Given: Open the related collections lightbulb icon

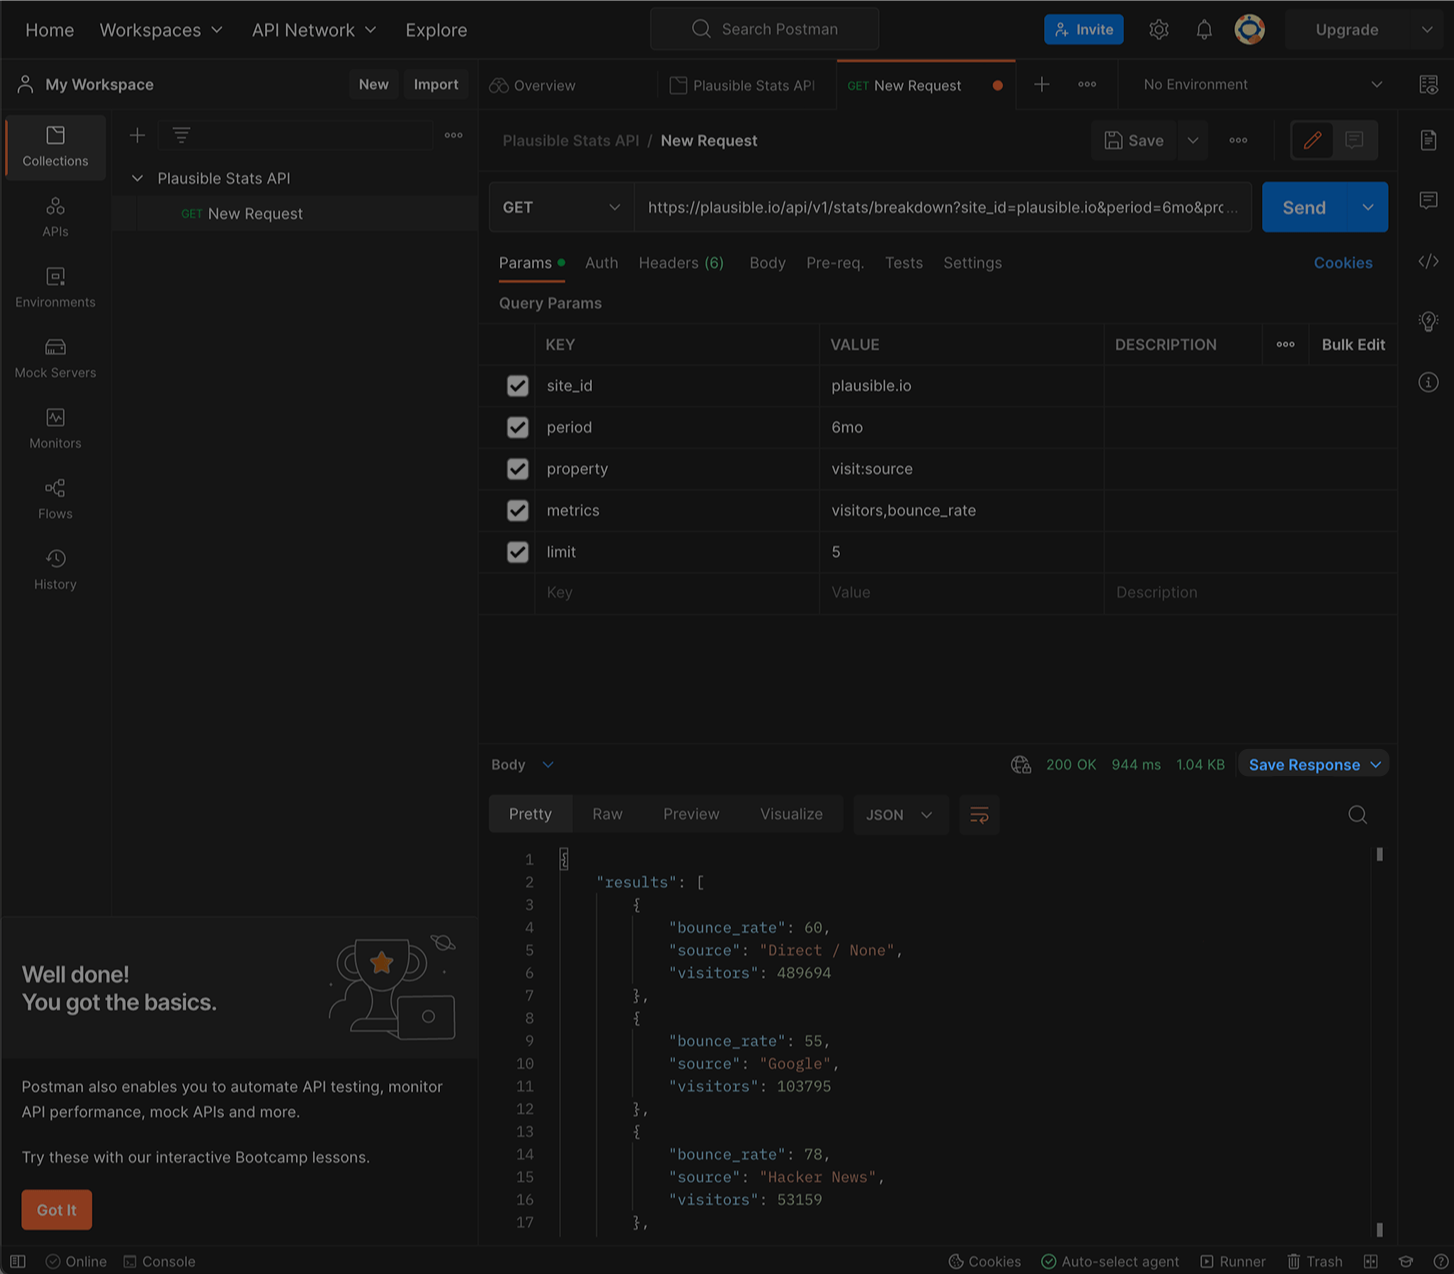Looking at the screenshot, I should tap(1428, 321).
